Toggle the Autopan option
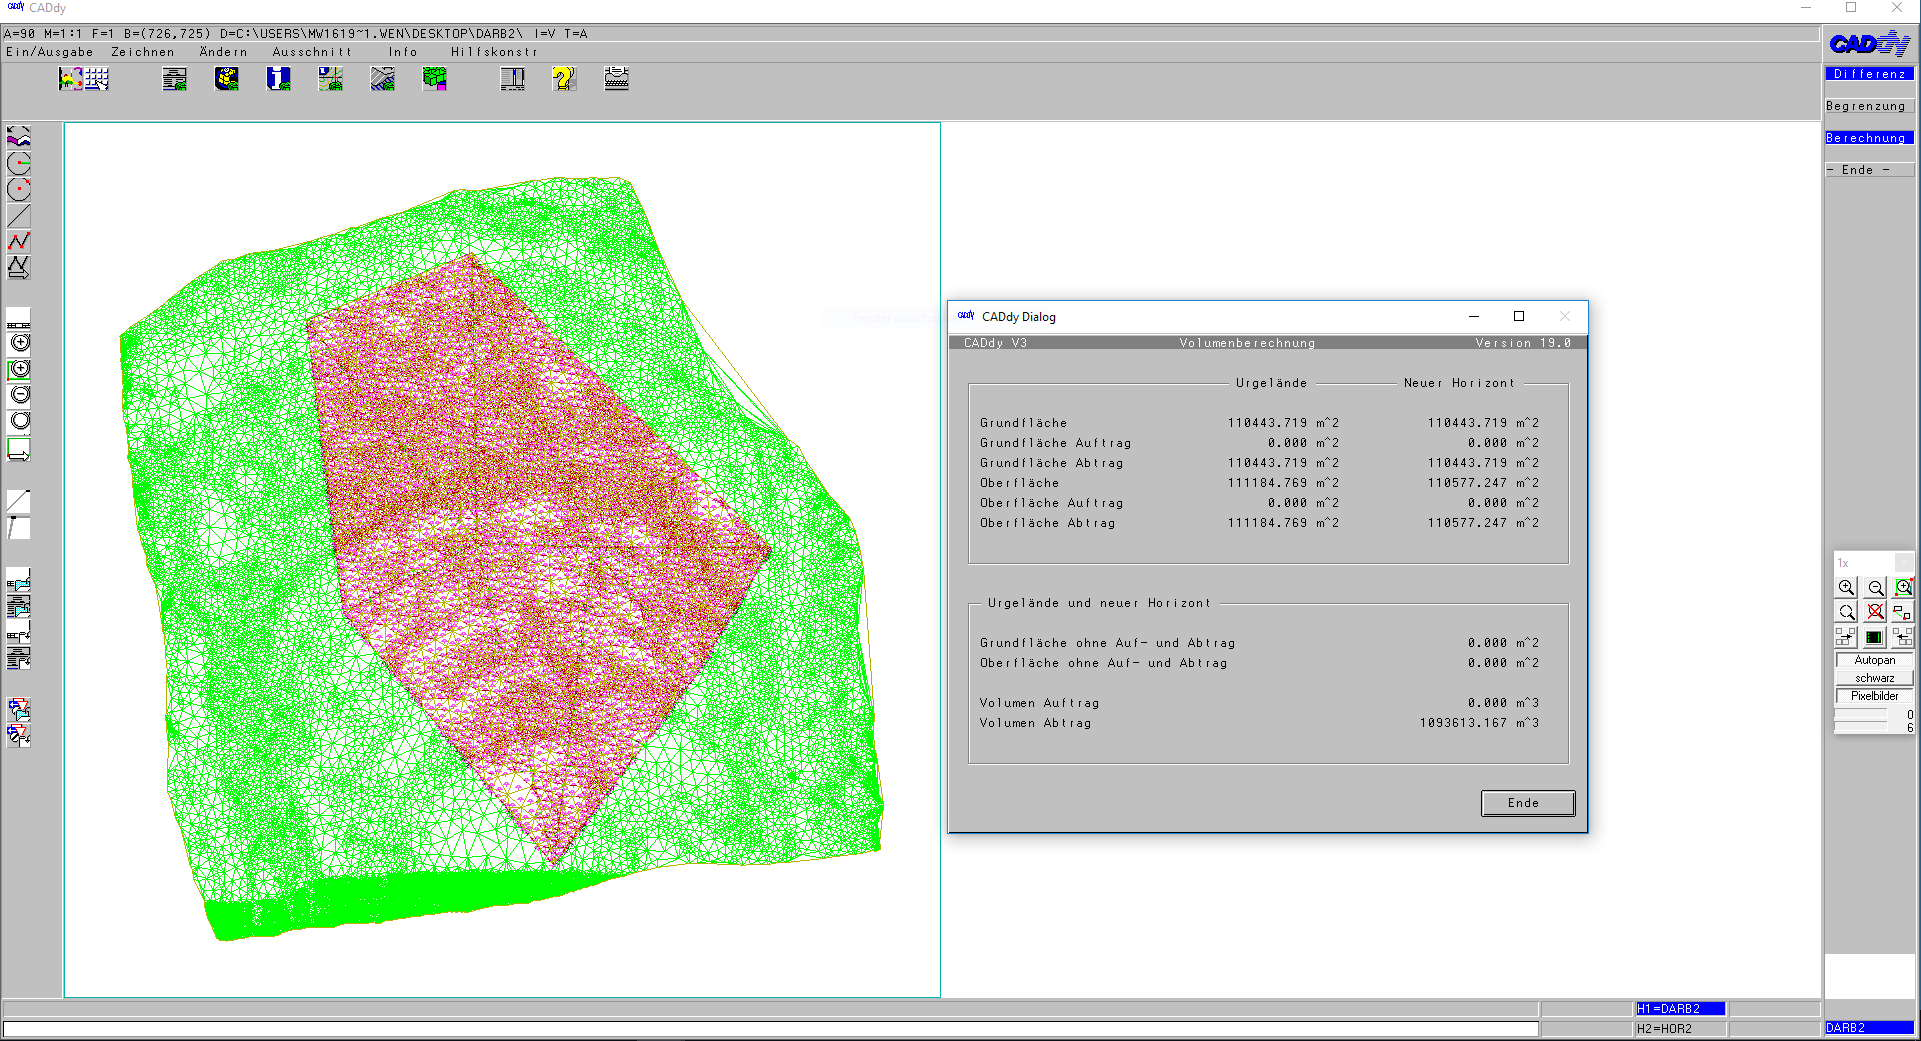Screen dimensions: 1921x1041 (x=1874, y=660)
